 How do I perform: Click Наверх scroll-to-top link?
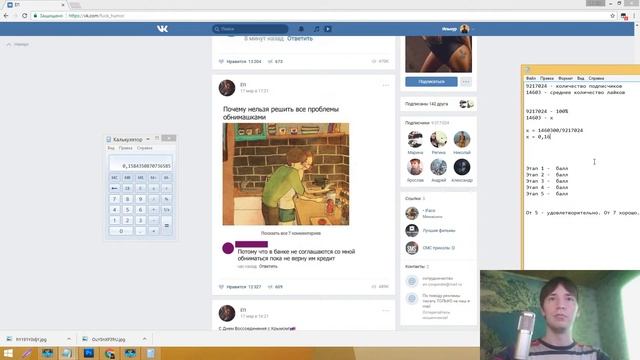click(18, 44)
